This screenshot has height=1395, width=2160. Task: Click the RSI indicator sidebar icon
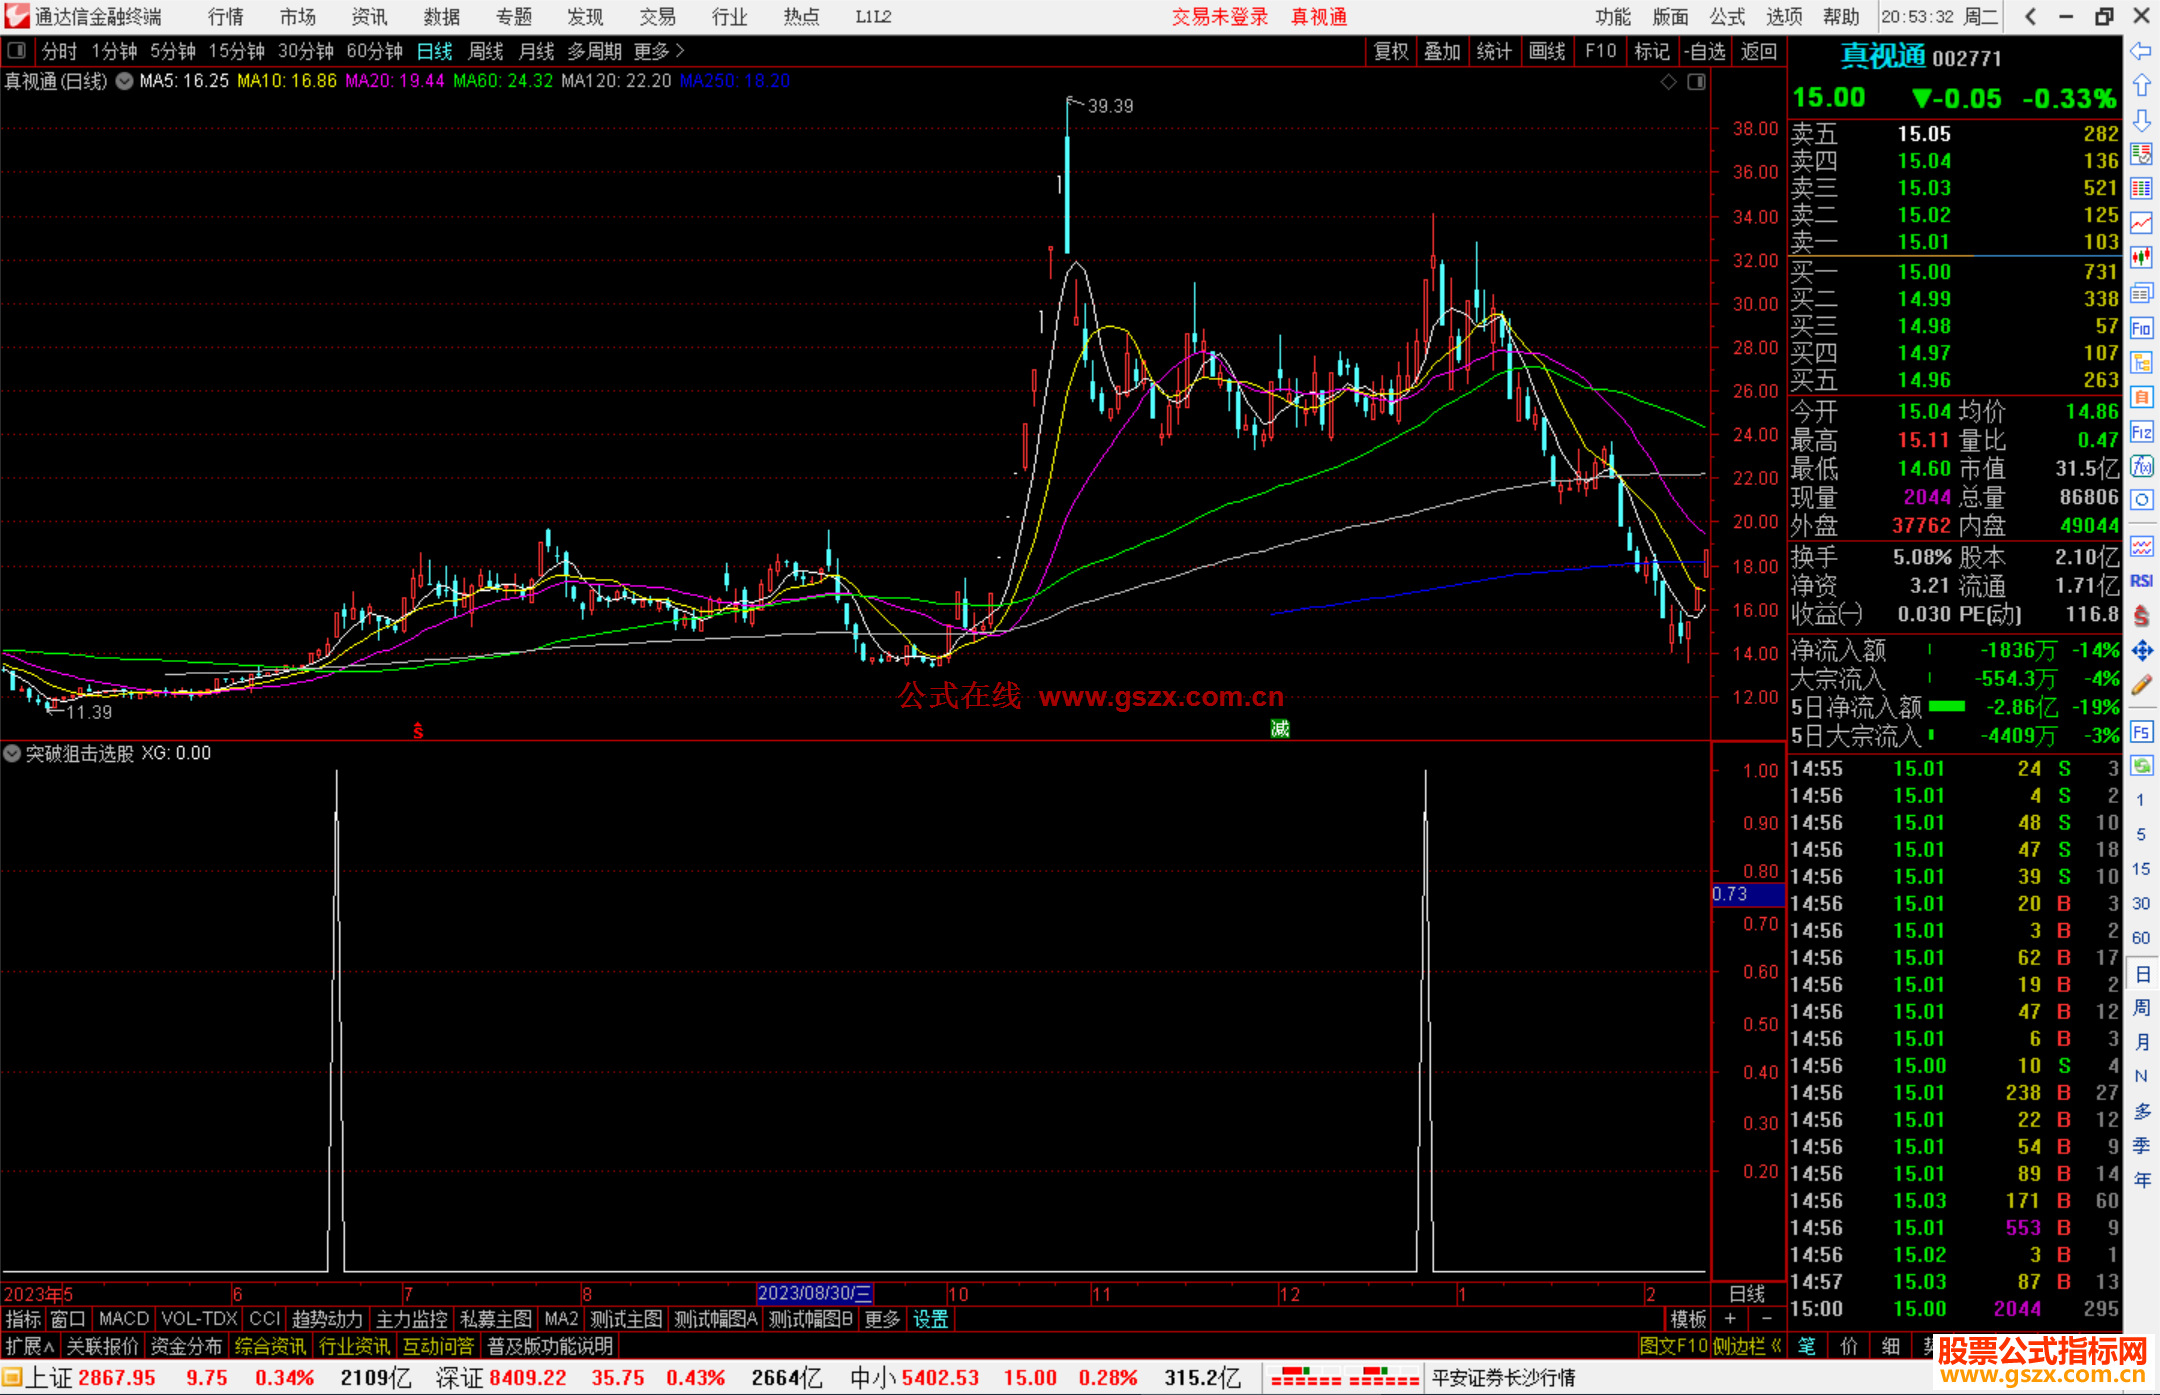point(2141,581)
